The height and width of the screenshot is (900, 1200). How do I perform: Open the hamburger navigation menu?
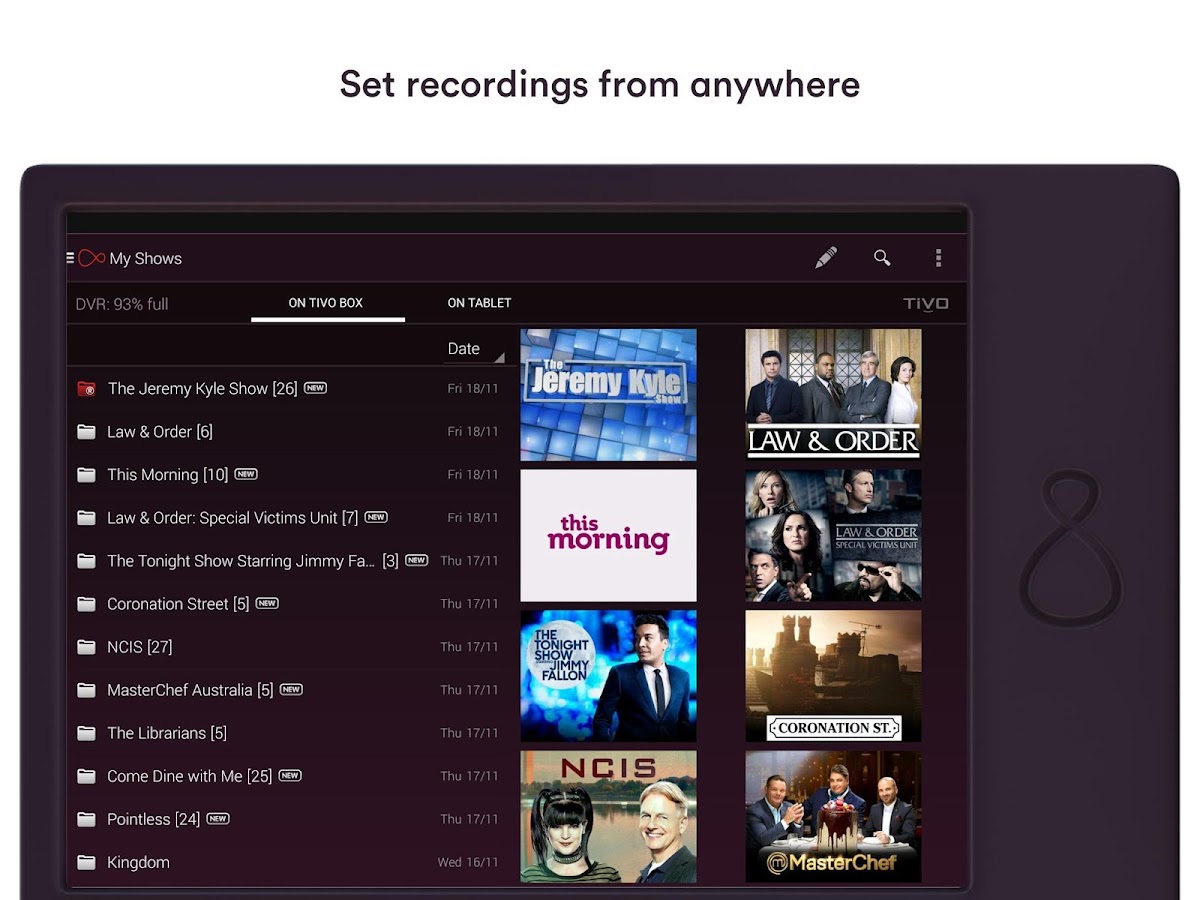[x=70, y=258]
